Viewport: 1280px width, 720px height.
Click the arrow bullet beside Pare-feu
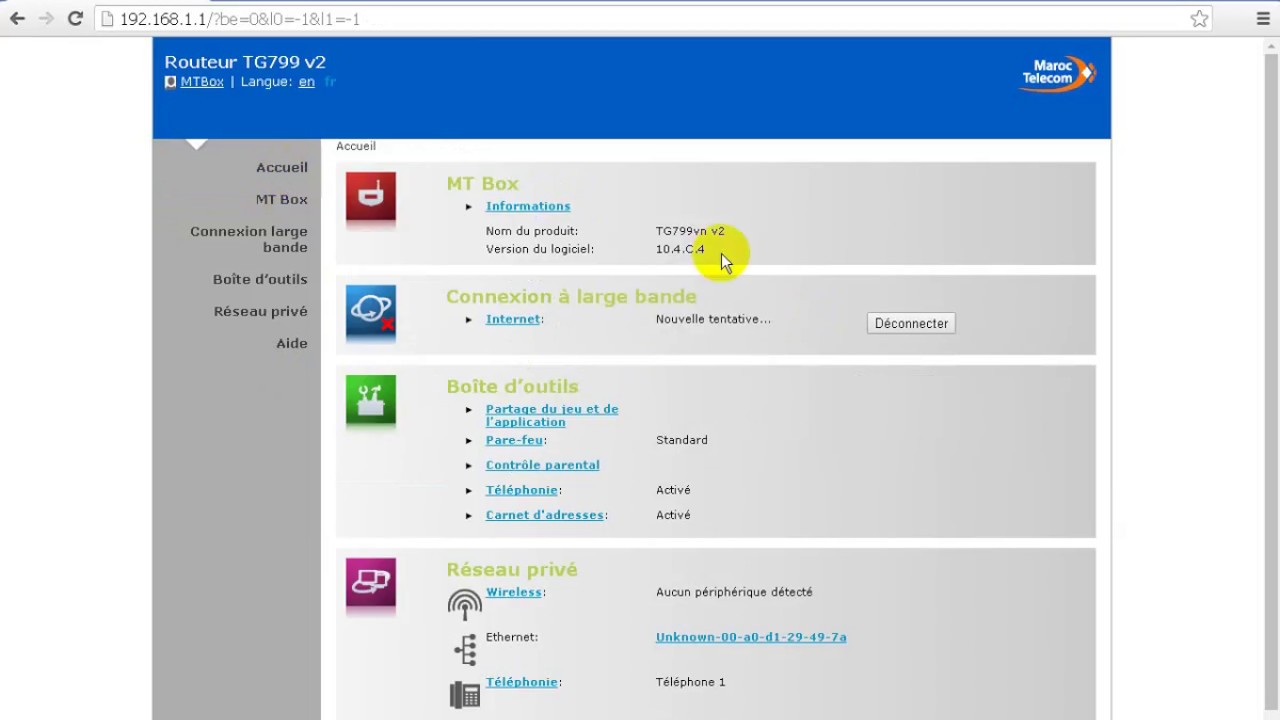coord(469,441)
